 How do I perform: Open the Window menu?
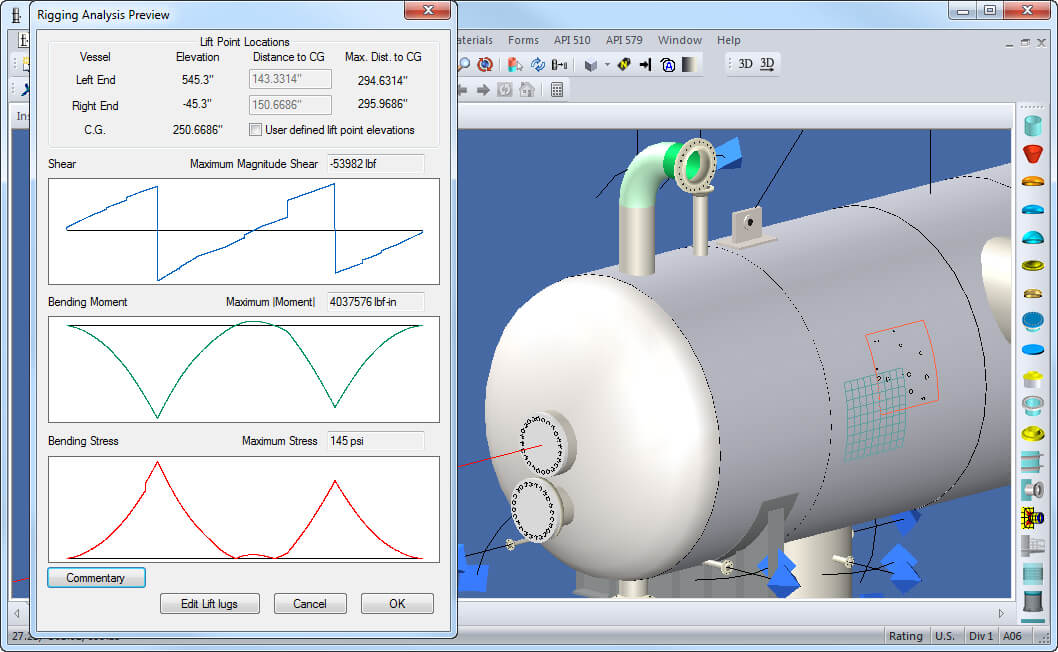(x=680, y=40)
